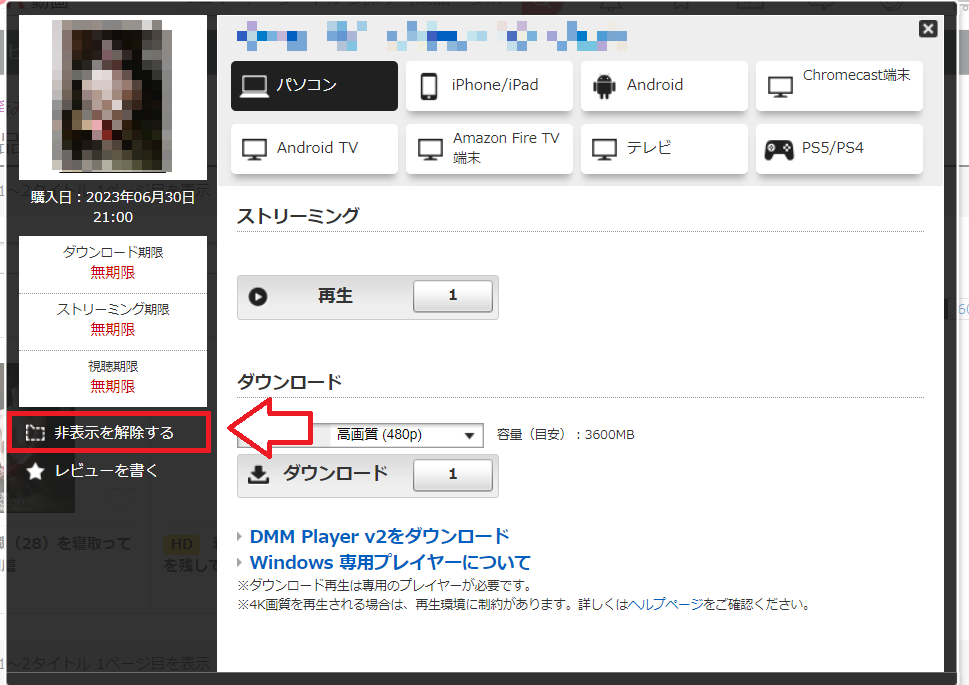Click the ダウンロード section heading
Screen dimensions: 969x685
pos(289,381)
